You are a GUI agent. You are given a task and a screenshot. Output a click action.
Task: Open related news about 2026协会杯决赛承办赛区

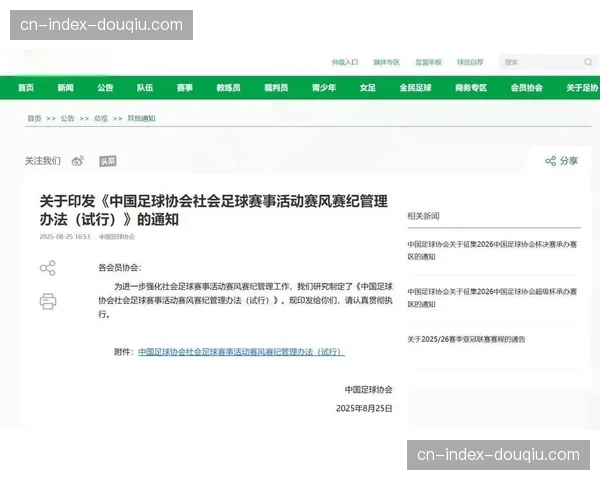click(x=492, y=250)
